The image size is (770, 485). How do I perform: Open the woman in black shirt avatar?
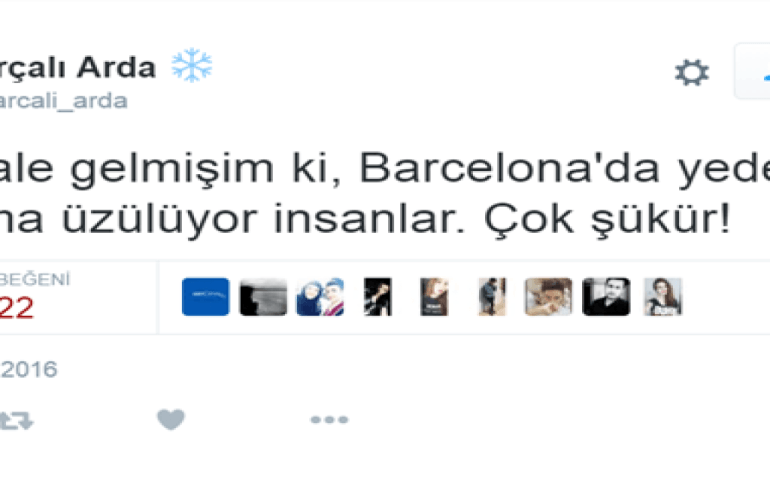coord(435,296)
